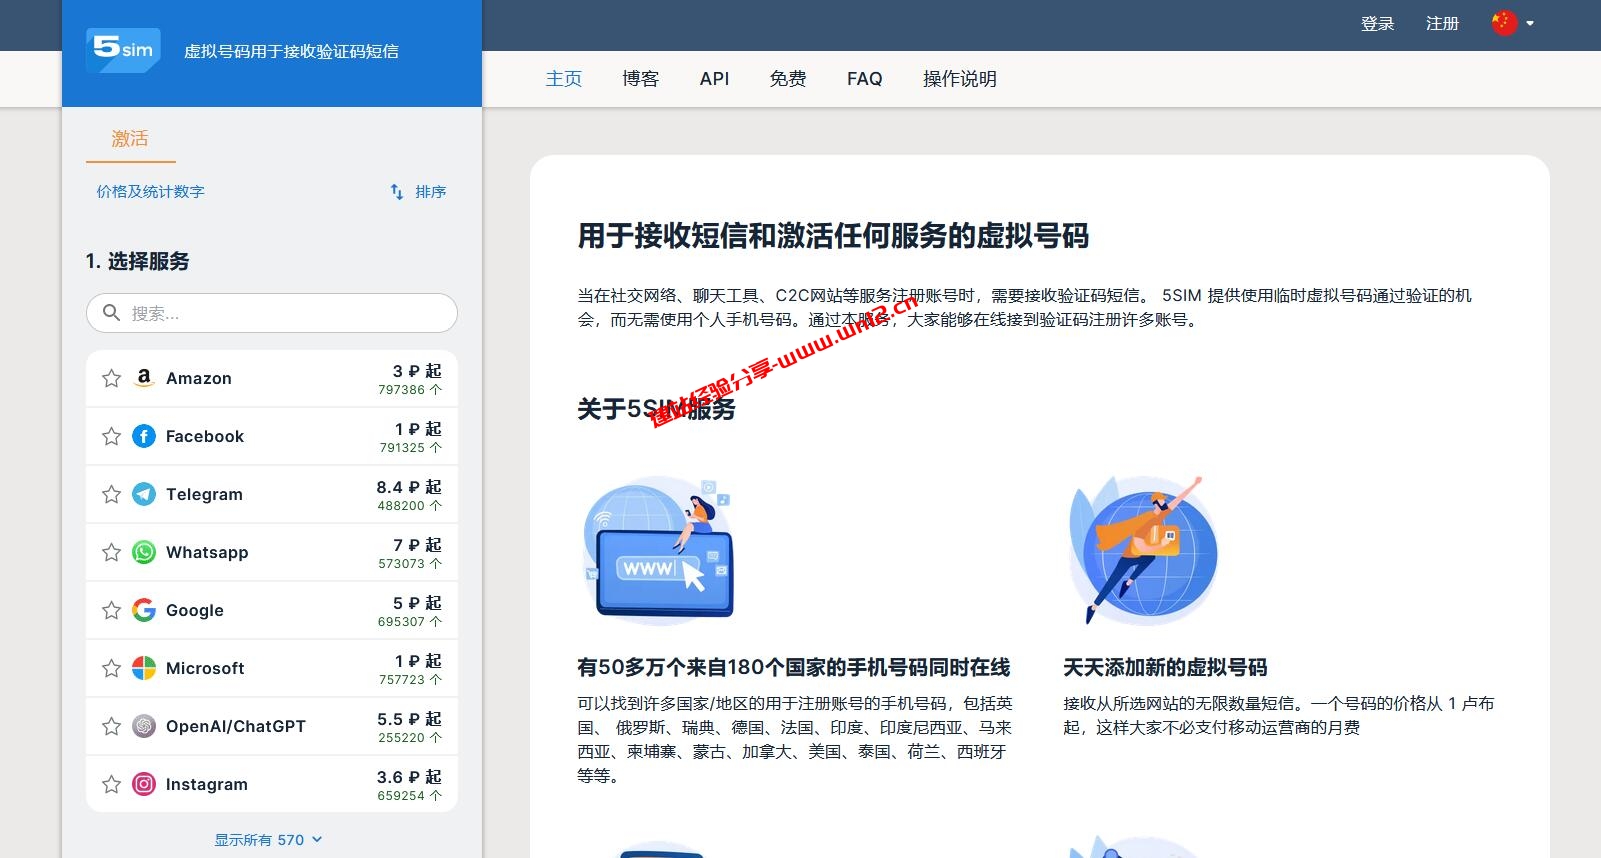
Task: Open the 操作说明 nav item
Action: click(x=960, y=78)
